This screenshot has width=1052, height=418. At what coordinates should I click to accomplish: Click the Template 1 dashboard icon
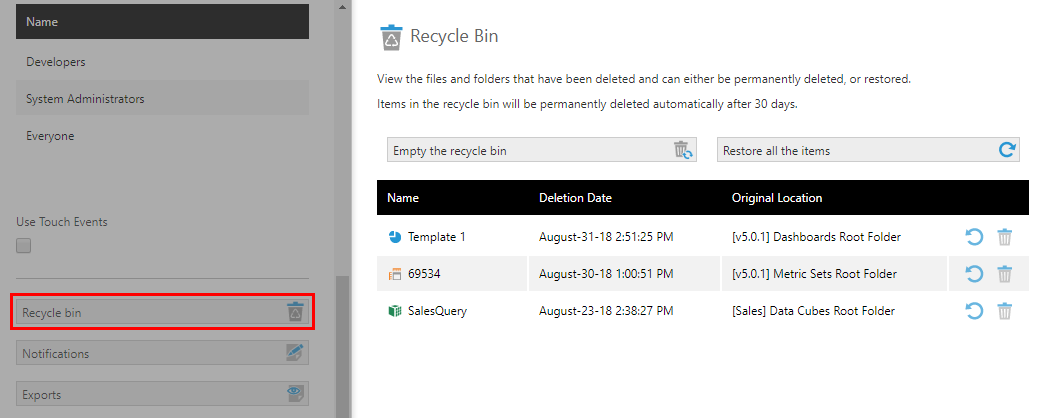(x=394, y=237)
